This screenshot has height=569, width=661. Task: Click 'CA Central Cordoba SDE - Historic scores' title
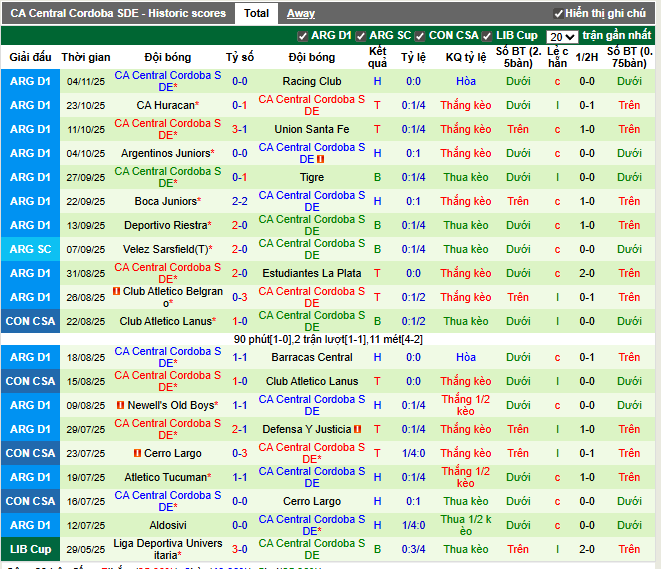(118, 13)
